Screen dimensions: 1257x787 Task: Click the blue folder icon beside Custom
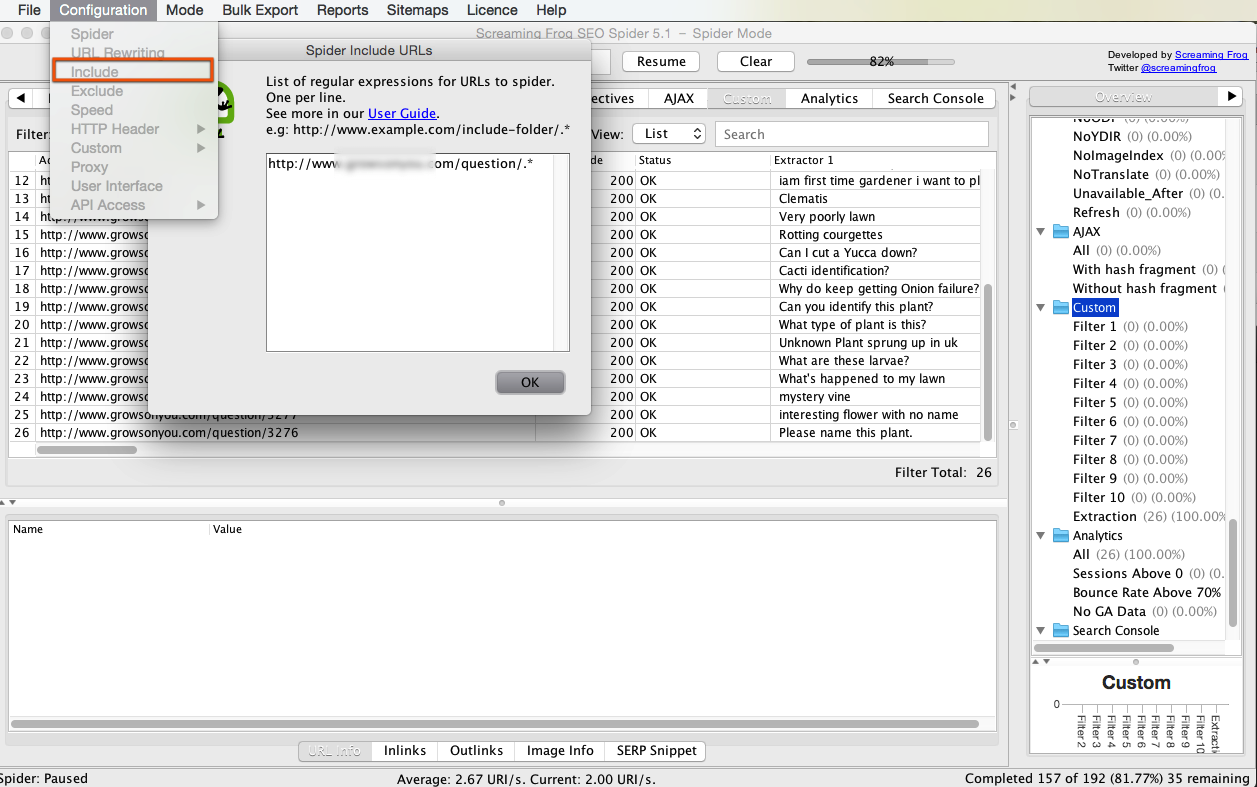1061,307
